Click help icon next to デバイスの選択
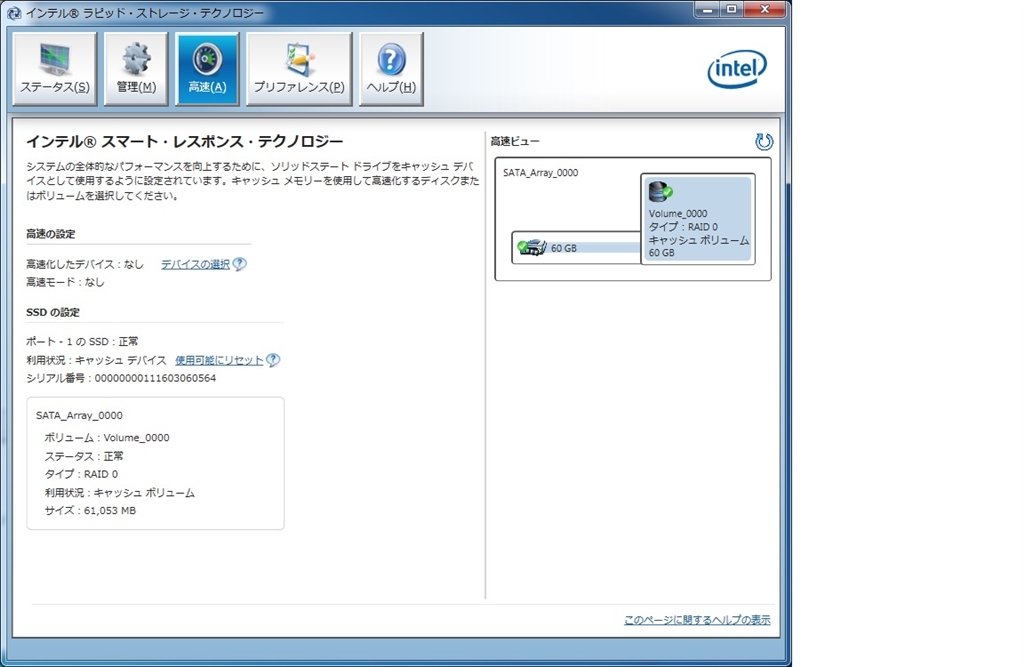This screenshot has width=1024, height=667. point(240,264)
